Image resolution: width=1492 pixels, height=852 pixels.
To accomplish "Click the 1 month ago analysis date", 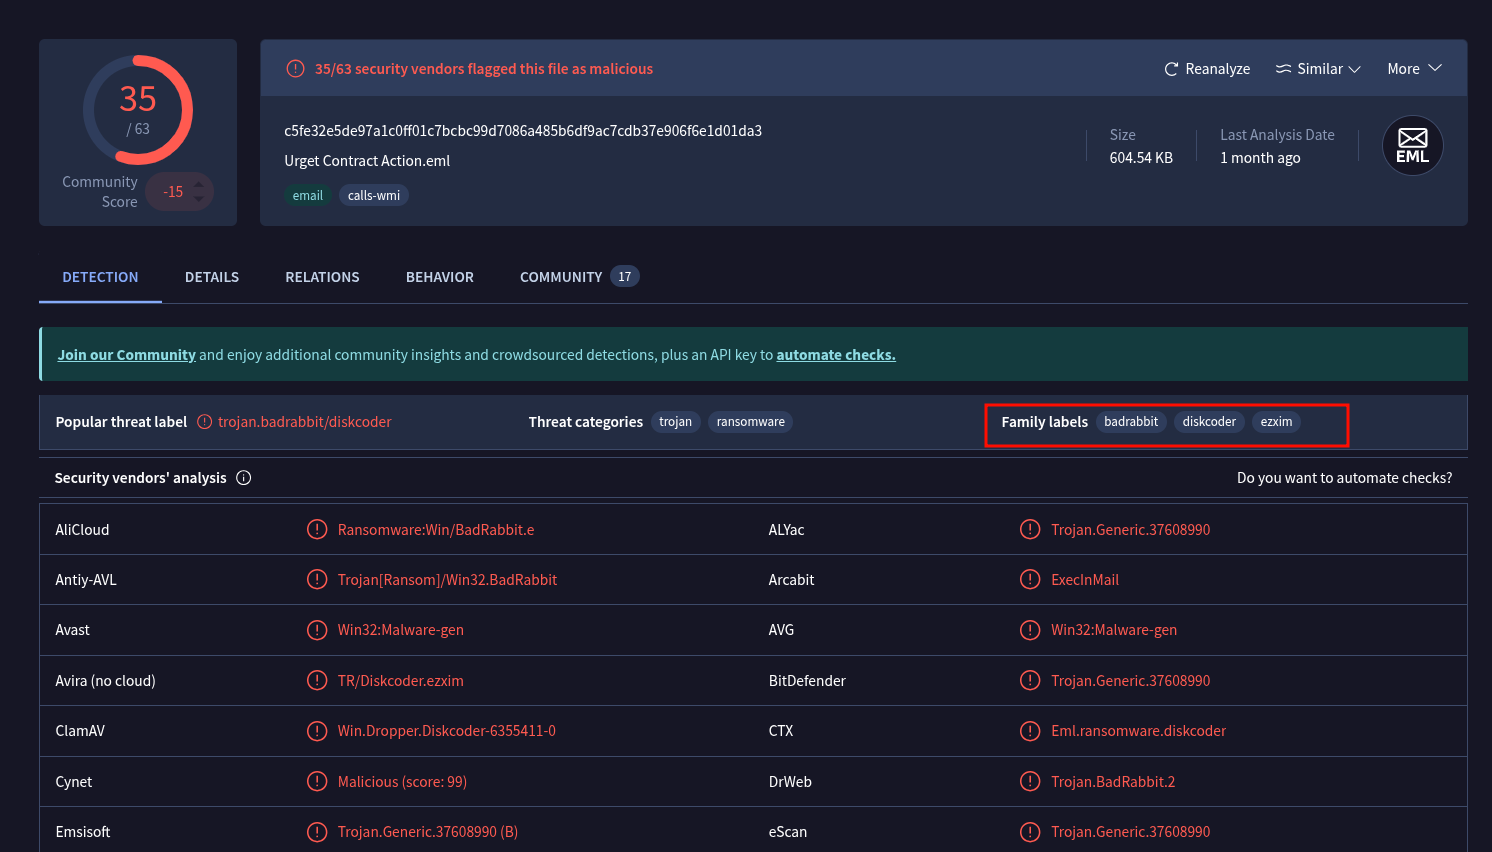I will click(1260, 158).
